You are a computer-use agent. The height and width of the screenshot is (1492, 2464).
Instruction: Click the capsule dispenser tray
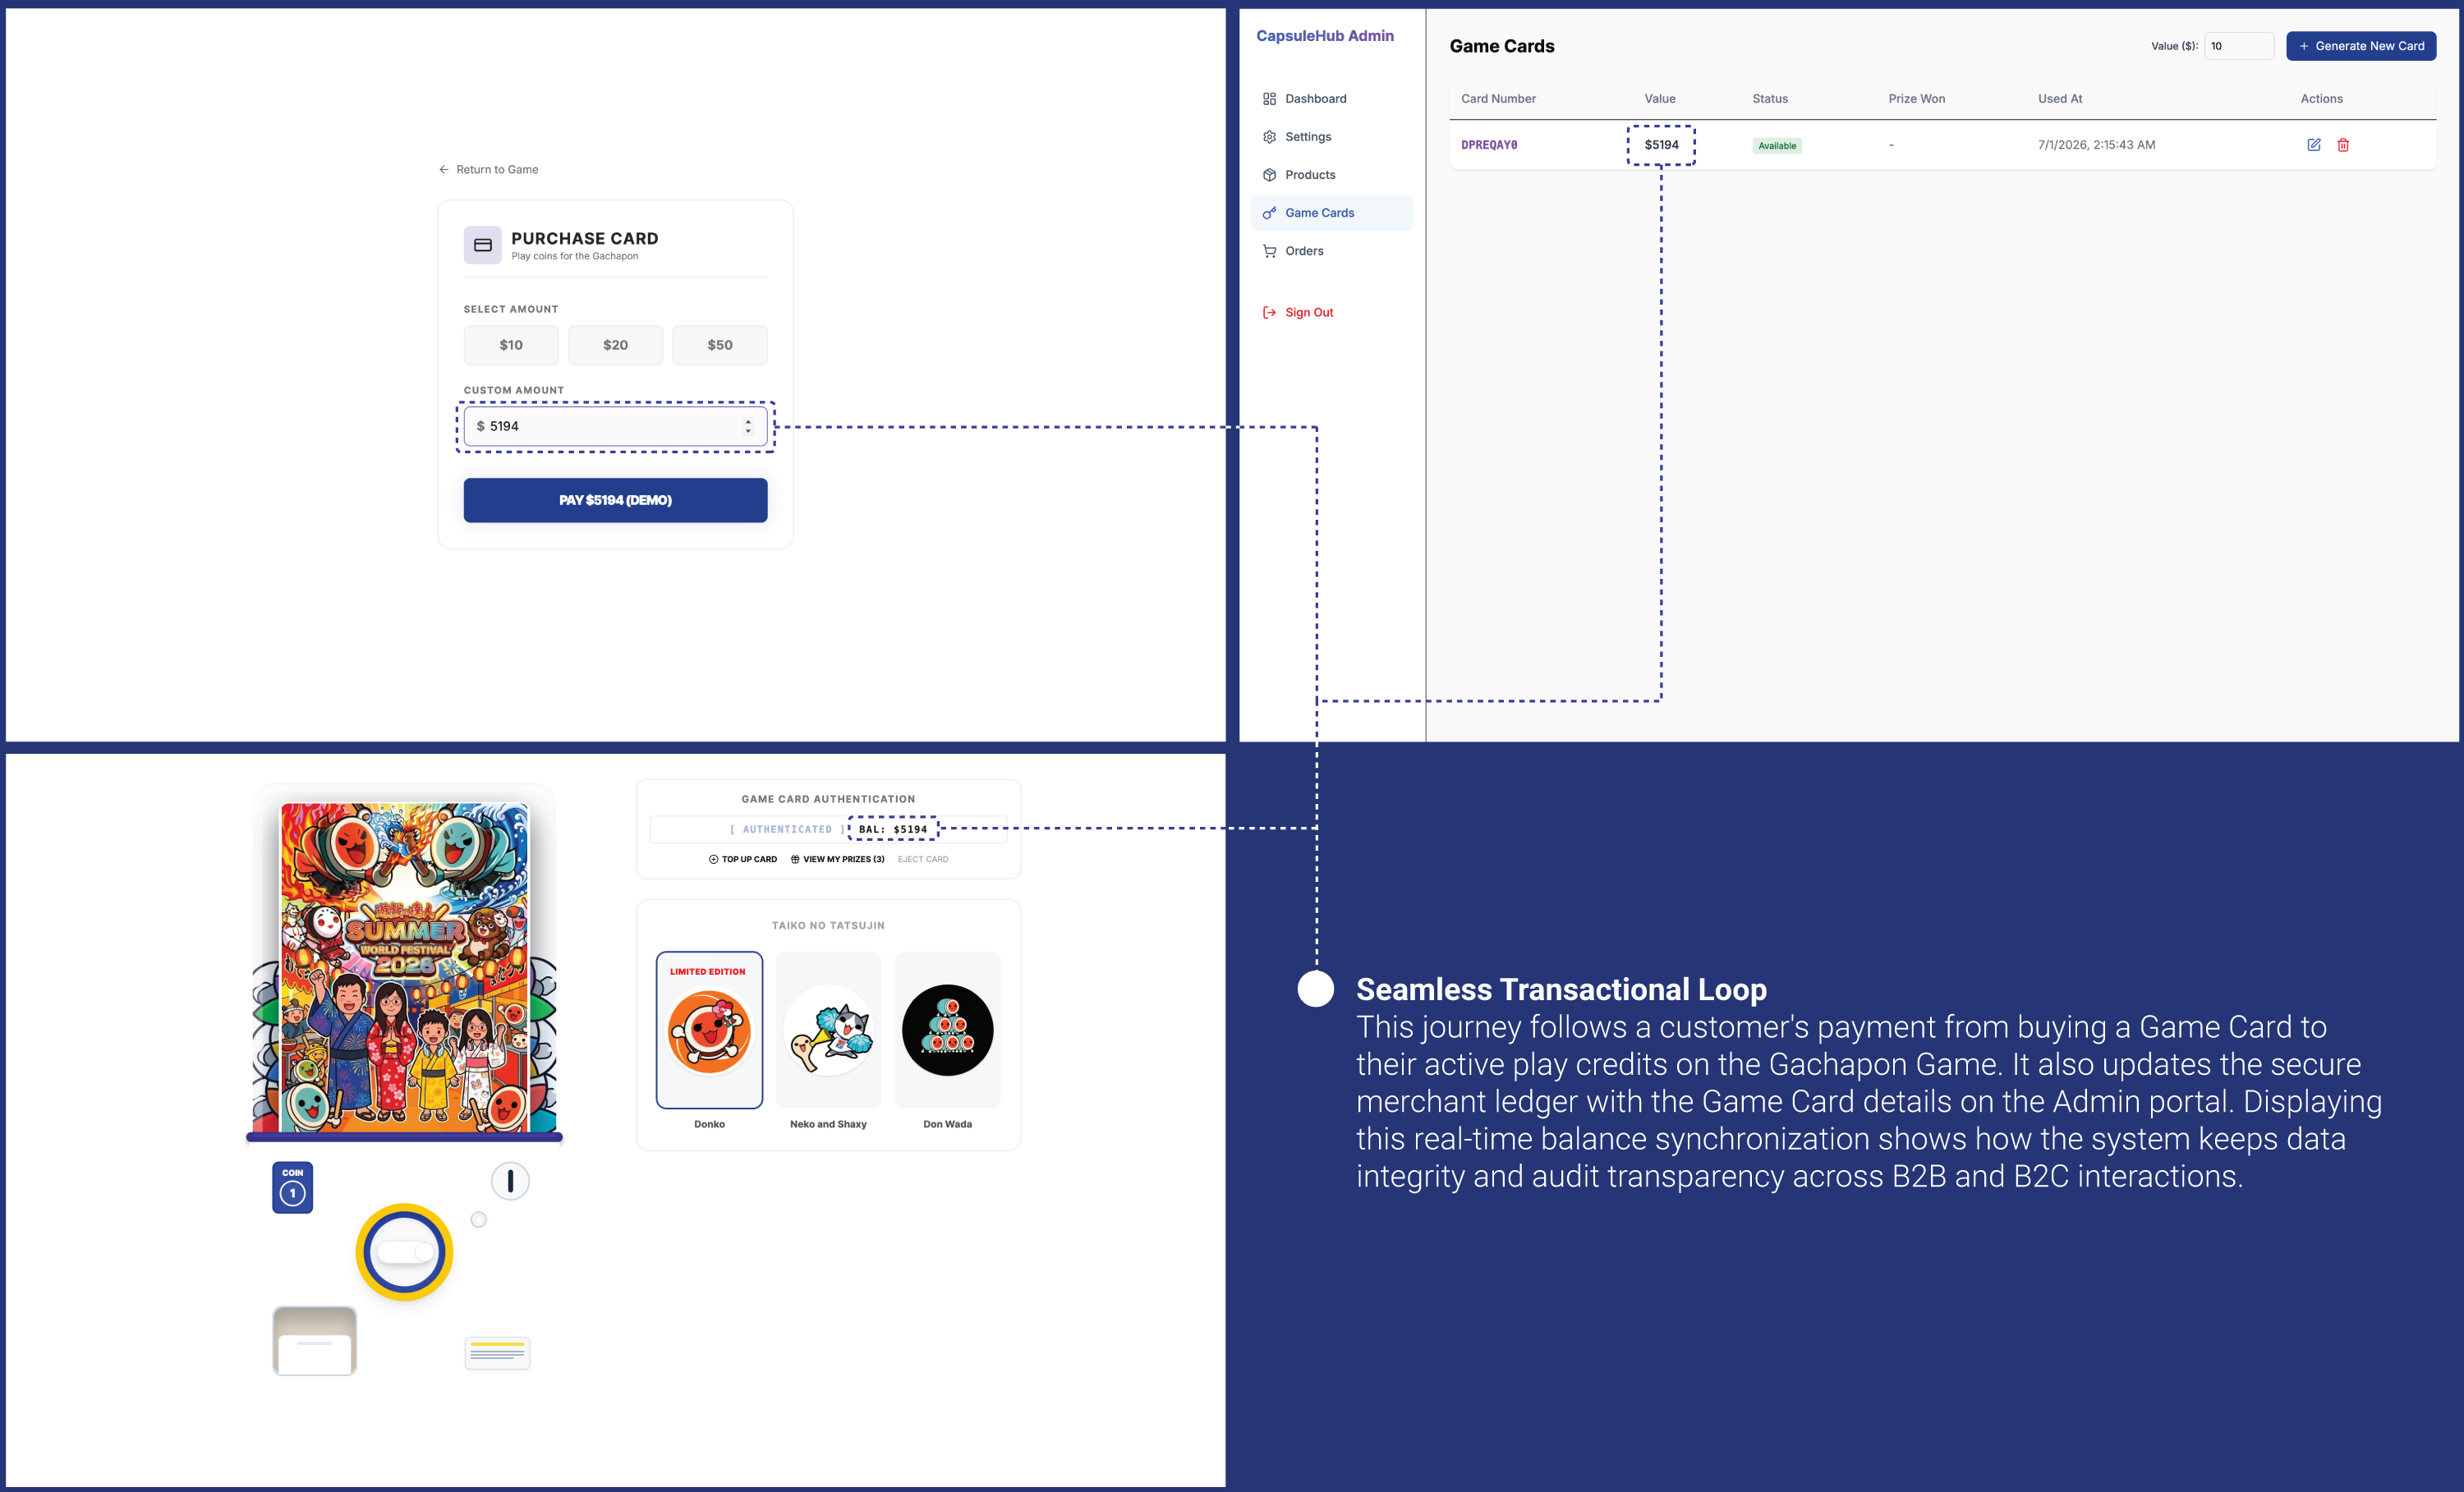click(x=314, y=1341)
